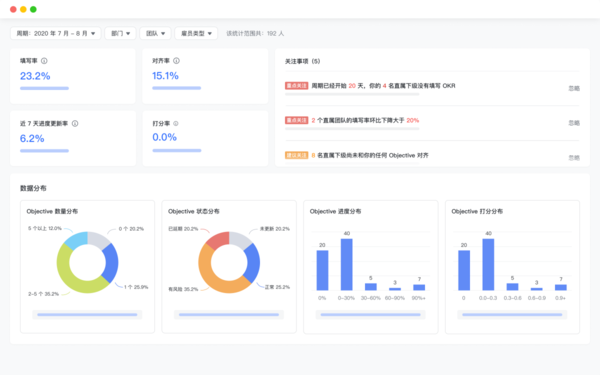Click the 0% bar in Objective 进度分布
600x375 pixels.
pyautogui.click(x=322, y=270)
